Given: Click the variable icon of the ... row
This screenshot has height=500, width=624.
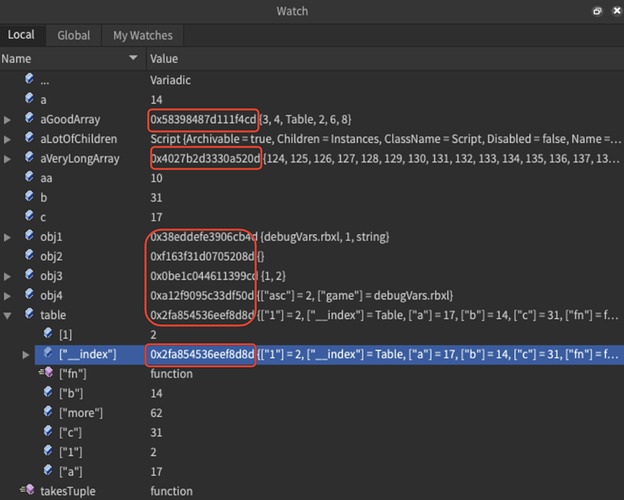Looking at the screenshot, I should tap(29, 78).
